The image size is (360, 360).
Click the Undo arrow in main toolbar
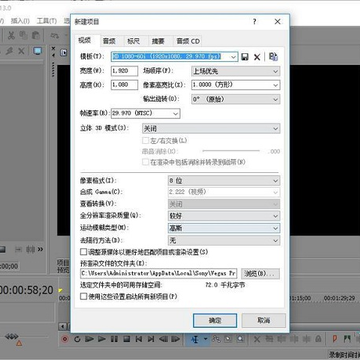(55, 35)
